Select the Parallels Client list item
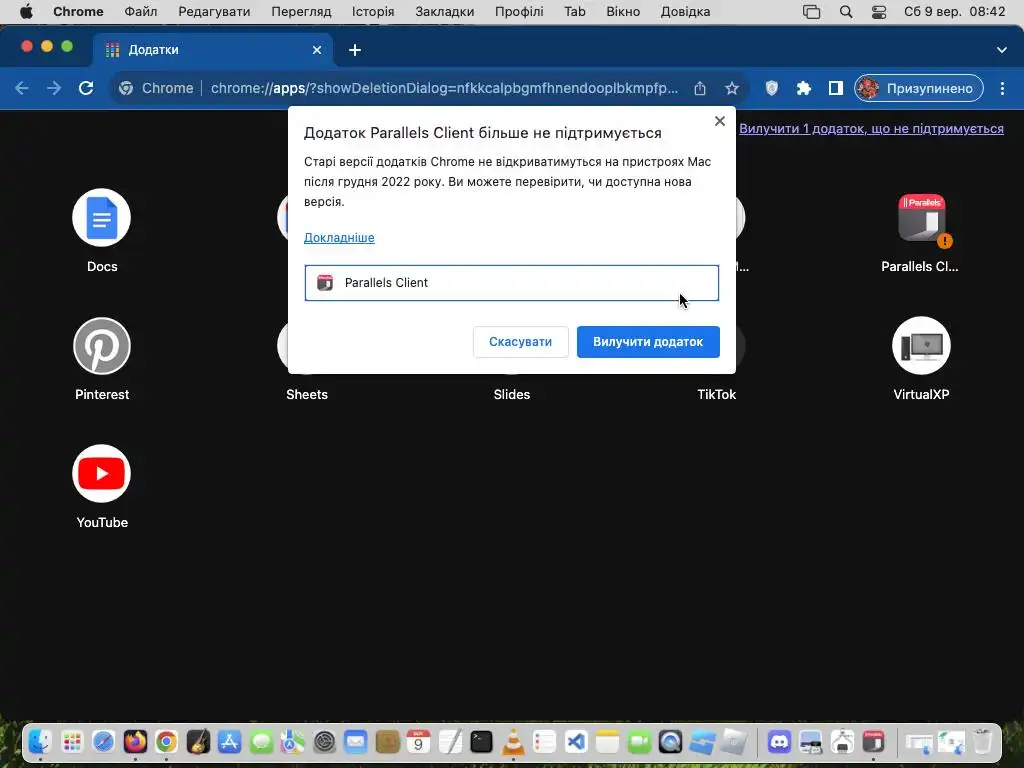This screenshot has width=1024, height=768. [x=511, y=283]
